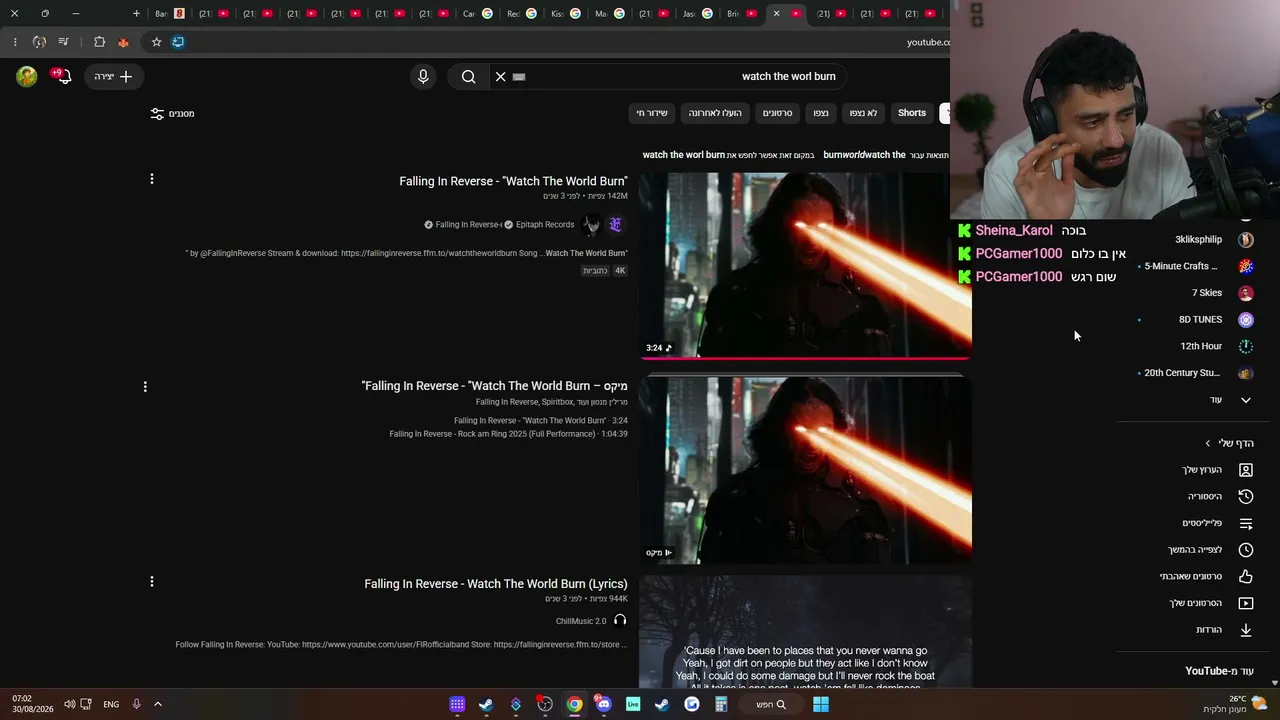Click the ChillMusic 2.0 channel name
This screenshot has height=720, width=1280.
[581, 621]
